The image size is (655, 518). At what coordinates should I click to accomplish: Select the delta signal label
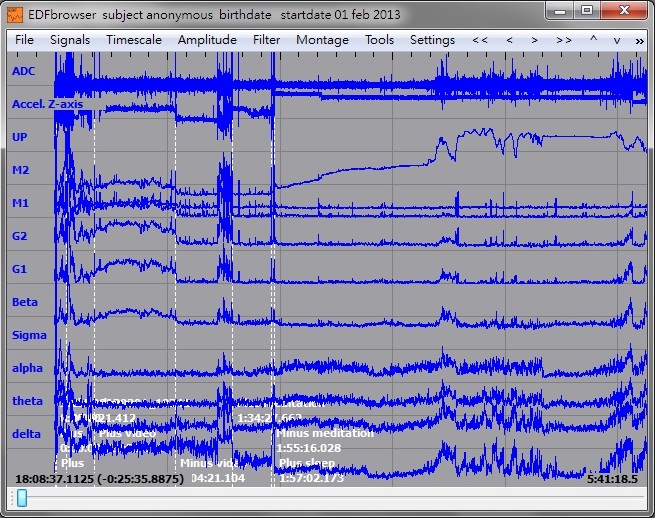[26, 434]
